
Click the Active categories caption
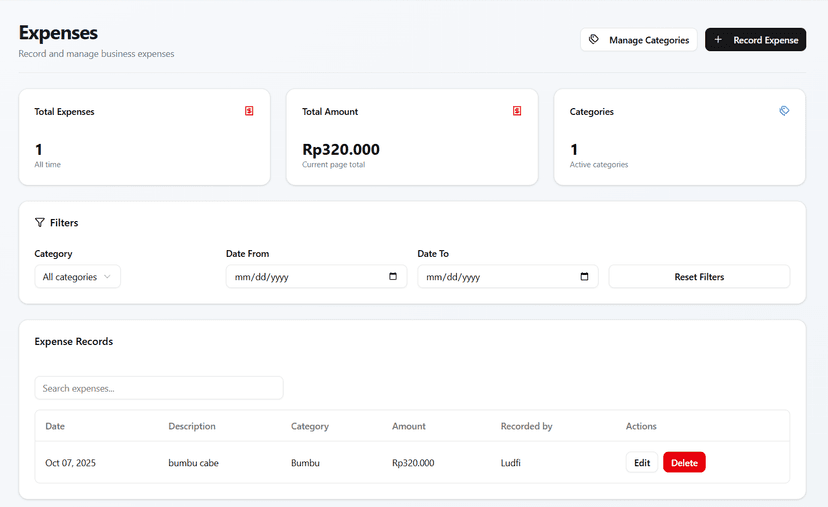click(x=599, y=164)
